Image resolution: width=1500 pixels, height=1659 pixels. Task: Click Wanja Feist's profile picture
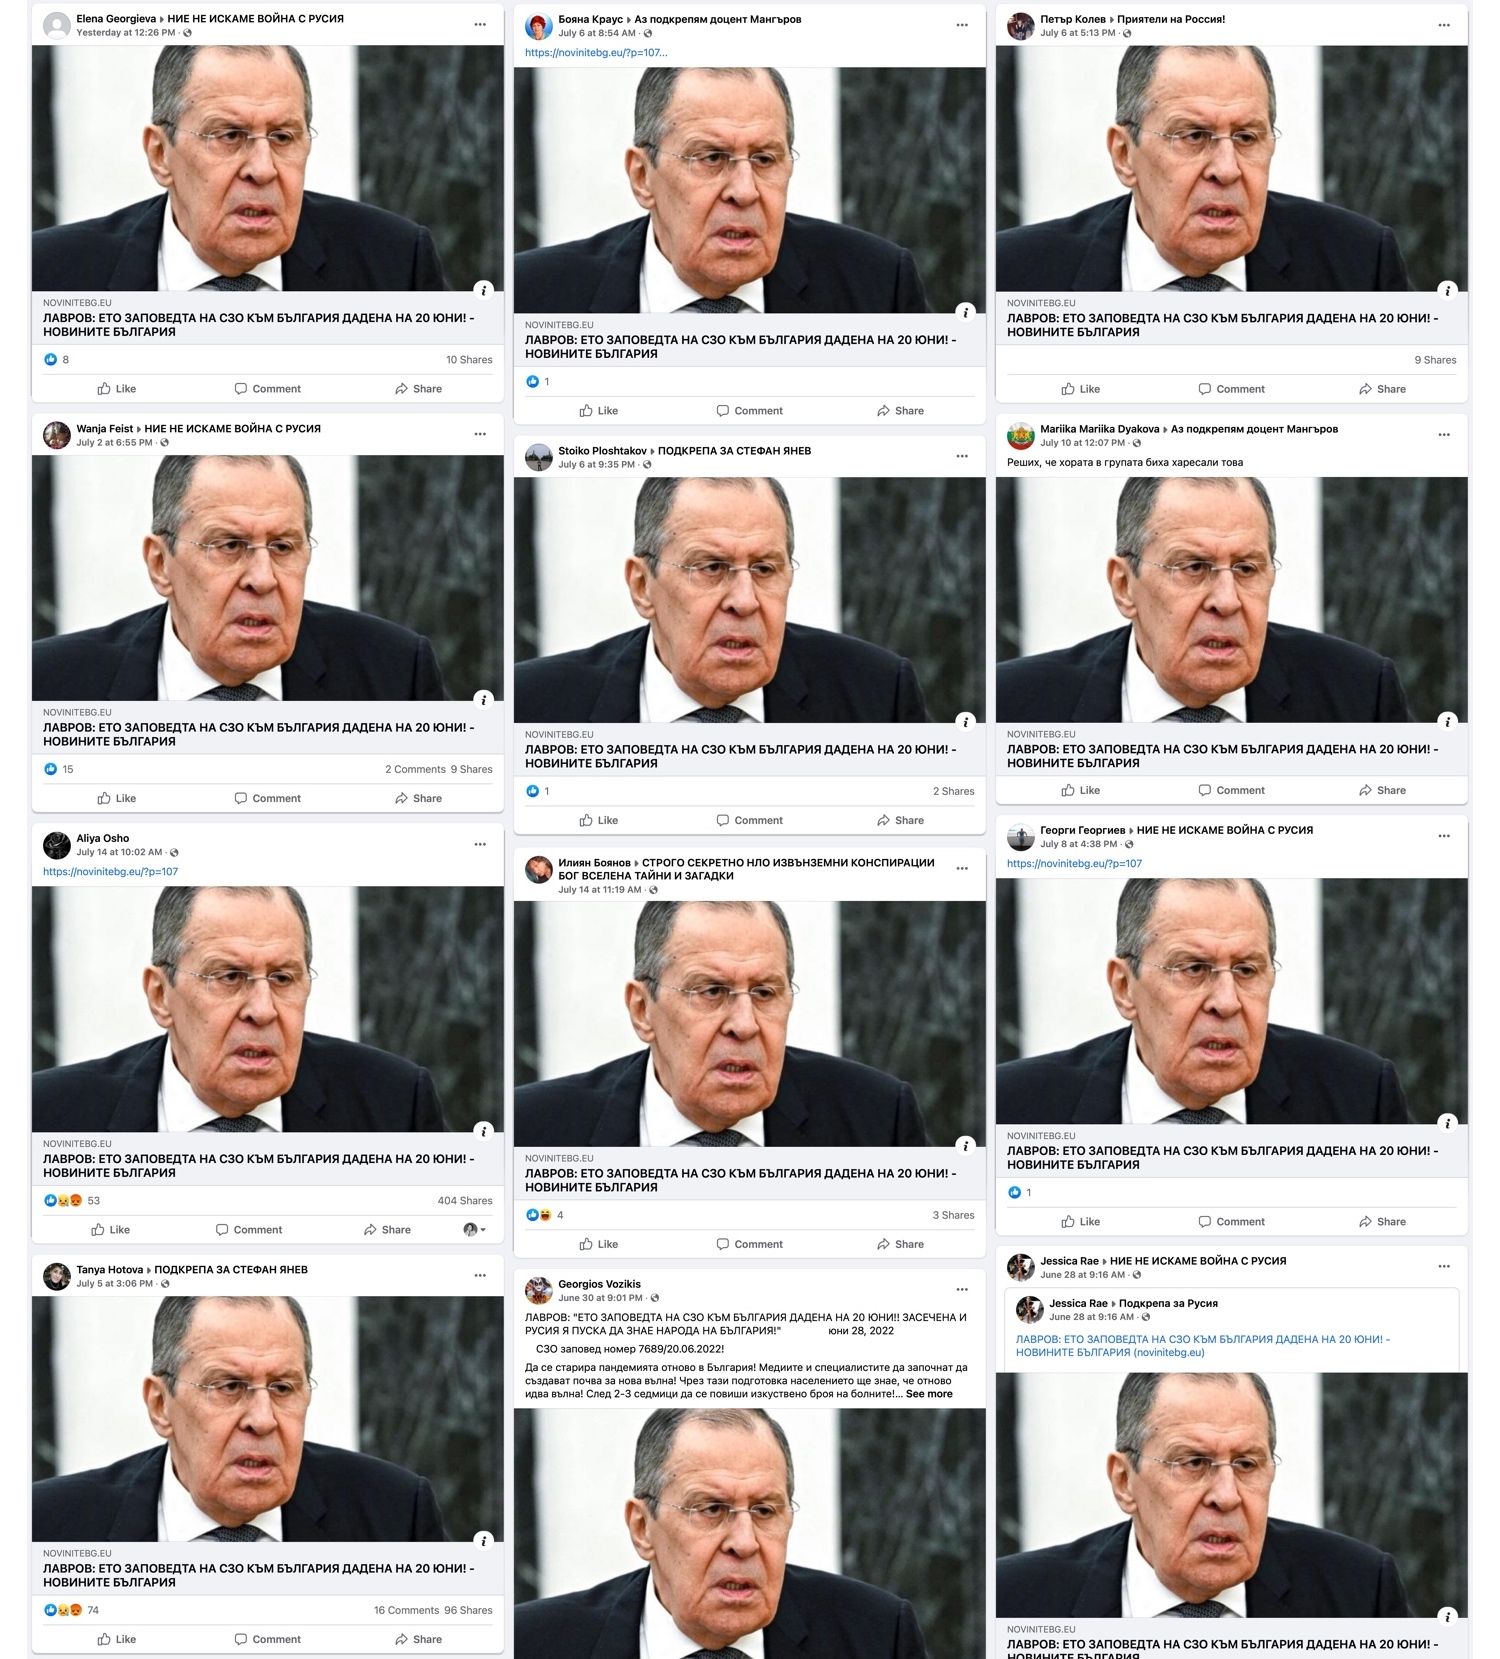coord(57,435)
